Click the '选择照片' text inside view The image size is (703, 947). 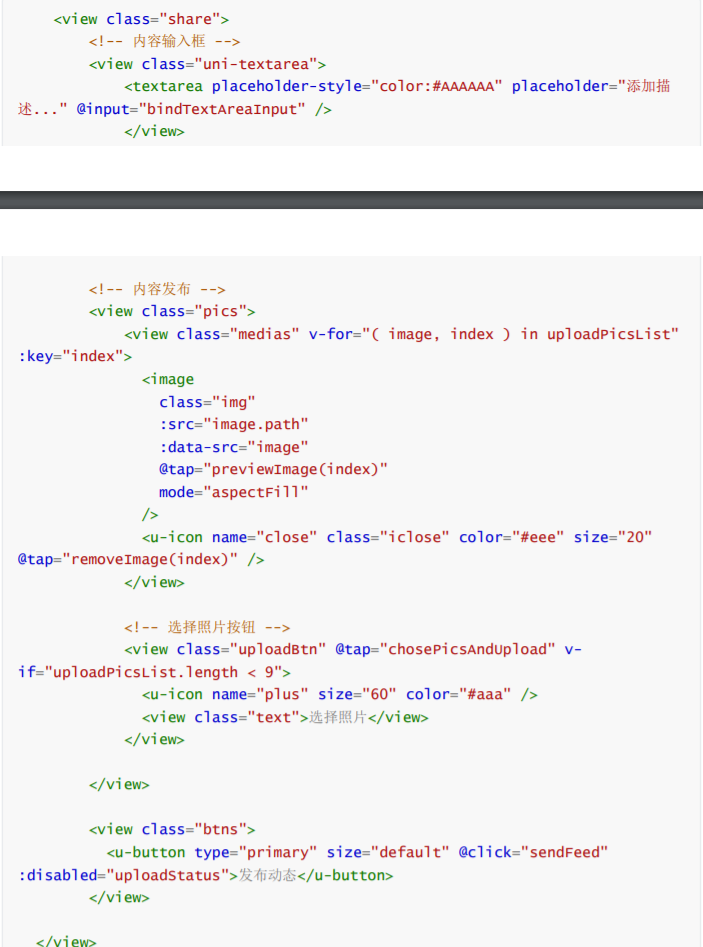(338, 717)
